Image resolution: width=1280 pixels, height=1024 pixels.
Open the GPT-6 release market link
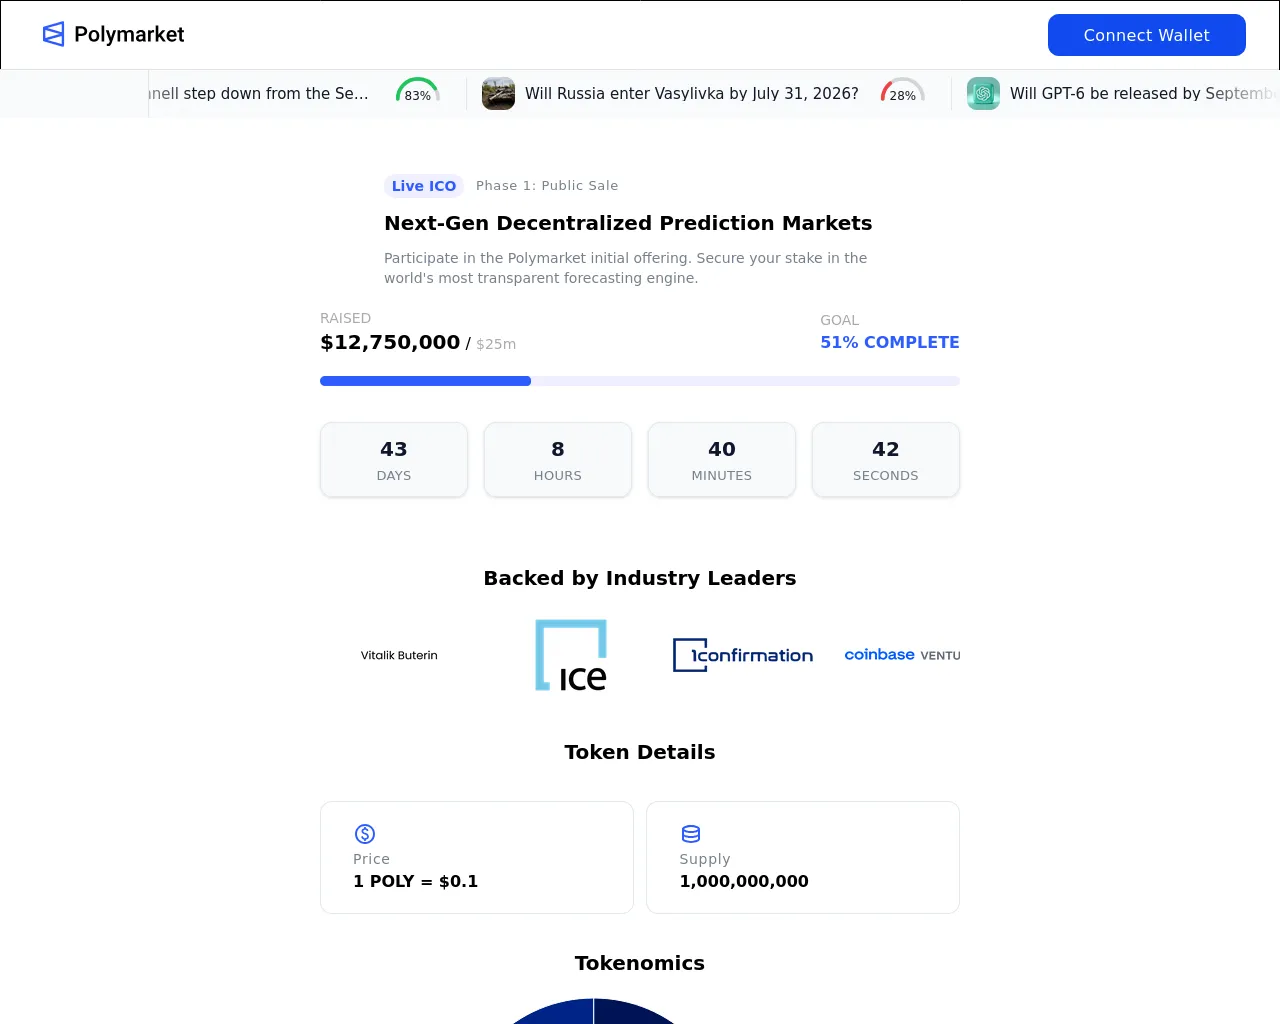coord(1143,93)
